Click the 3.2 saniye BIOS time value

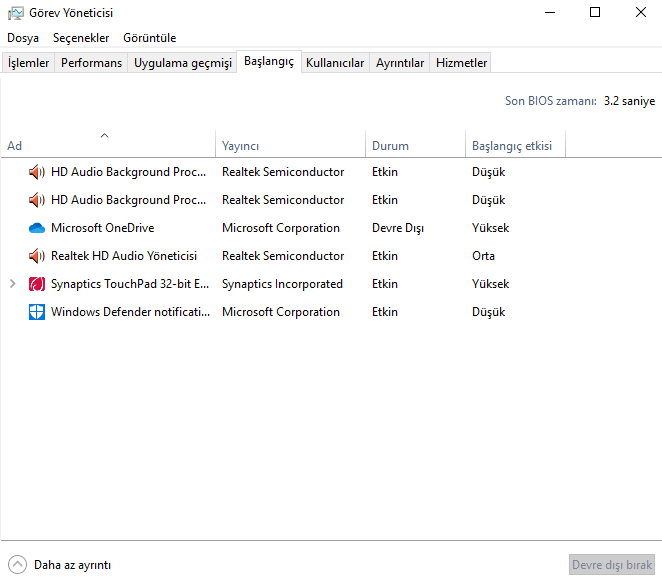pyautogui.click(x=629, y=101)
